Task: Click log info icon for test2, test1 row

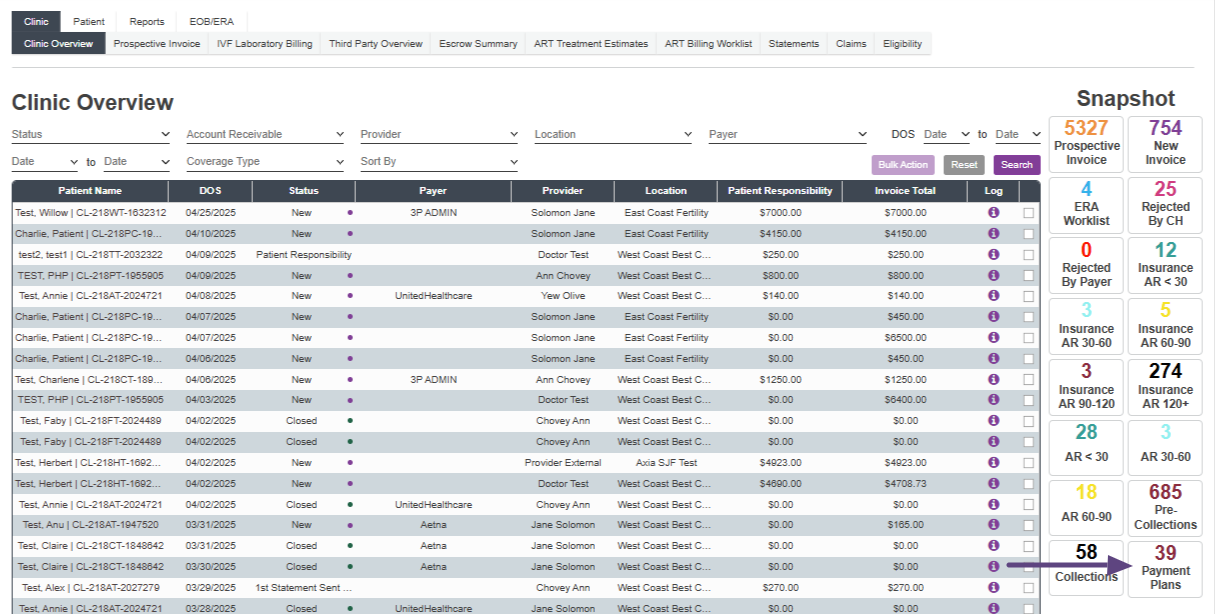Action: point(993,254)
